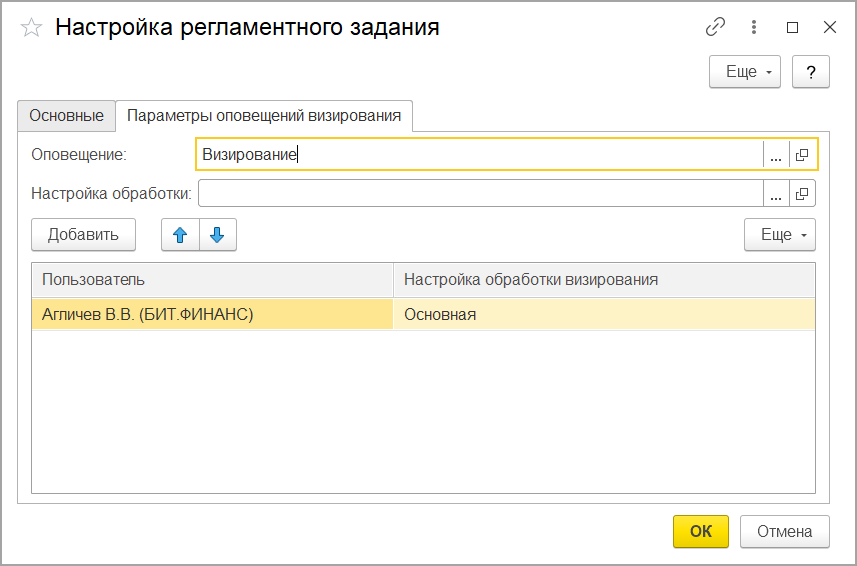This screenshot has height=566, width=857.
Task: Open the Настройка обработки value form icon
Action: pyautogui.click(x=803, y=193)
